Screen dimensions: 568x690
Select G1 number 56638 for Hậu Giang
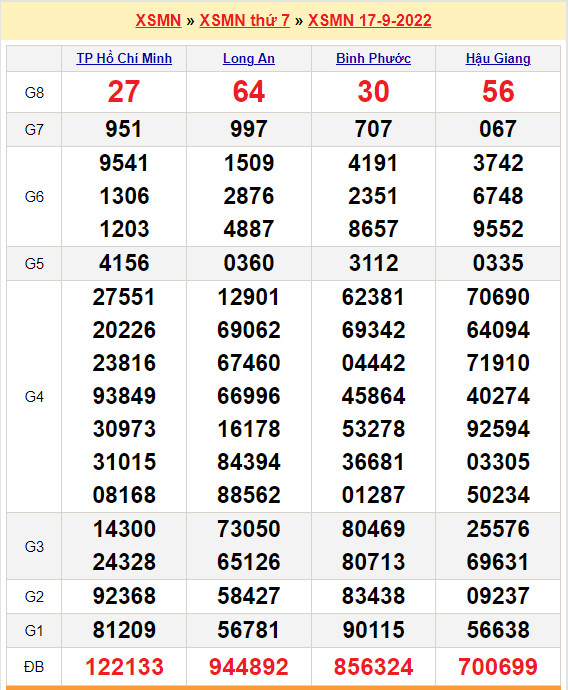click(498, 630)
